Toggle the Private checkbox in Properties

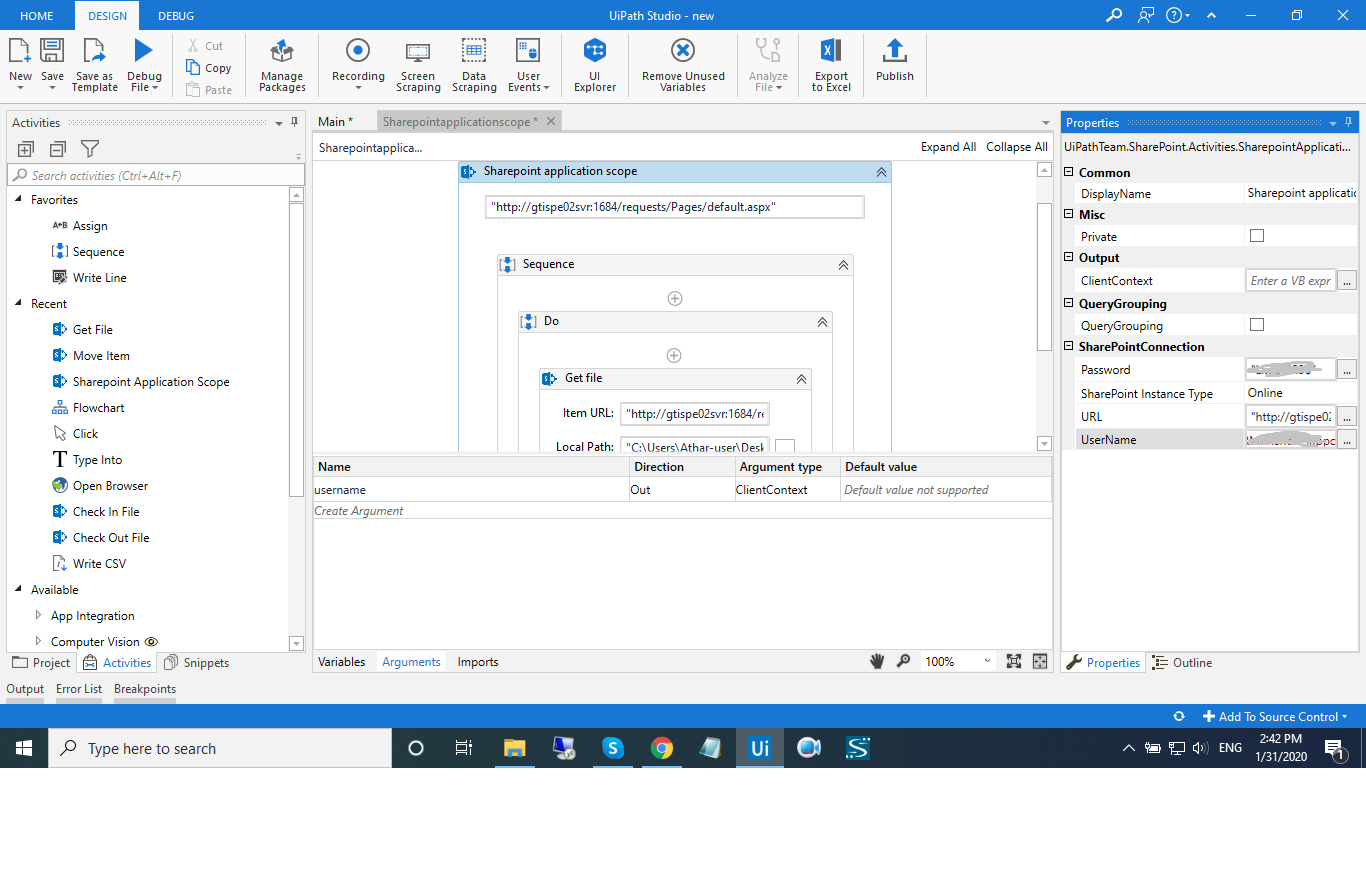click(1257, 236)
